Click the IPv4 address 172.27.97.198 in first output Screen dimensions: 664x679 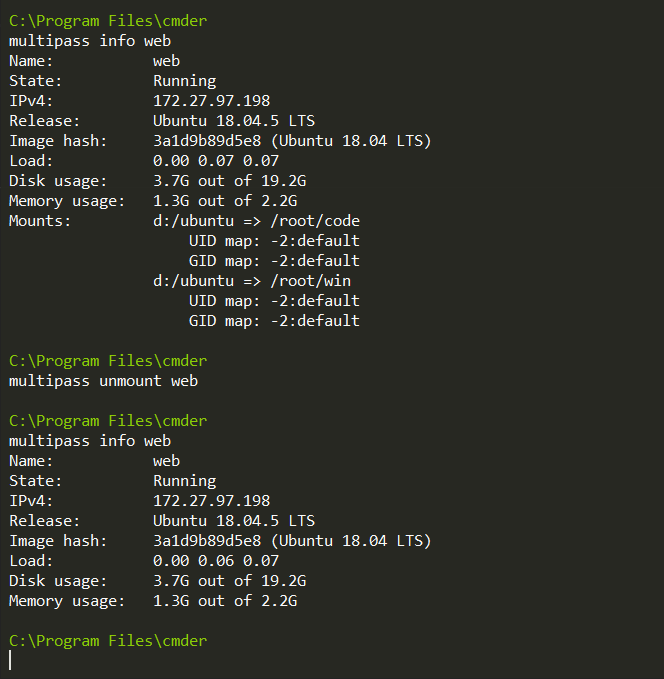pyautogui.click(x=211, y=101)
